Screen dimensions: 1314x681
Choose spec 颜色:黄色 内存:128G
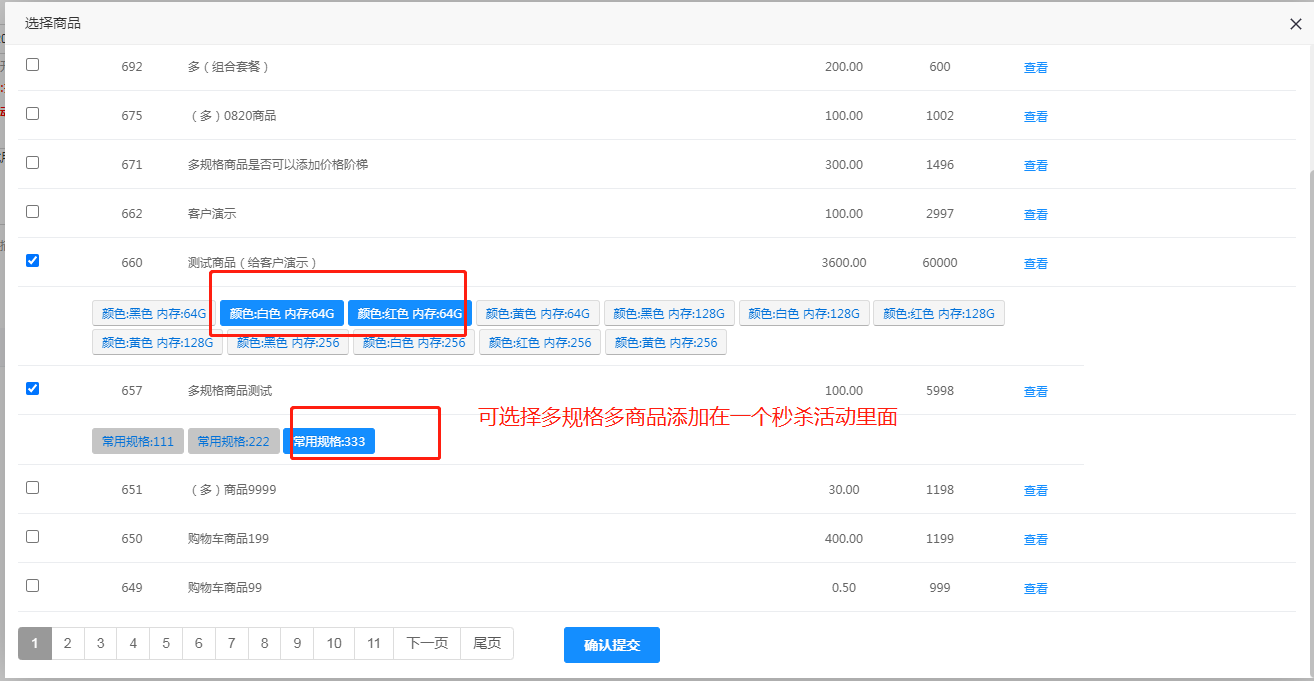coord(157,342)
